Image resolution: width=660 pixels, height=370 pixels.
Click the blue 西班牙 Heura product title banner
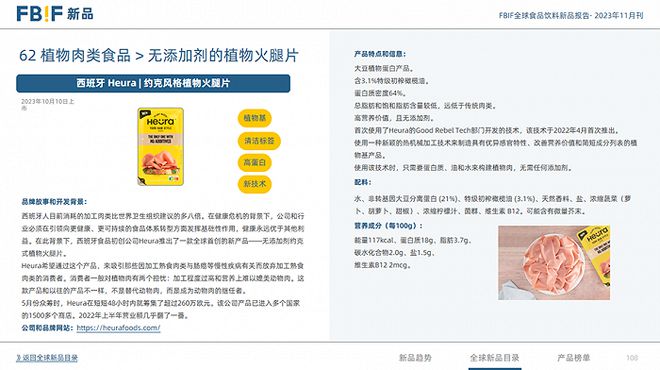click(153, 83)
